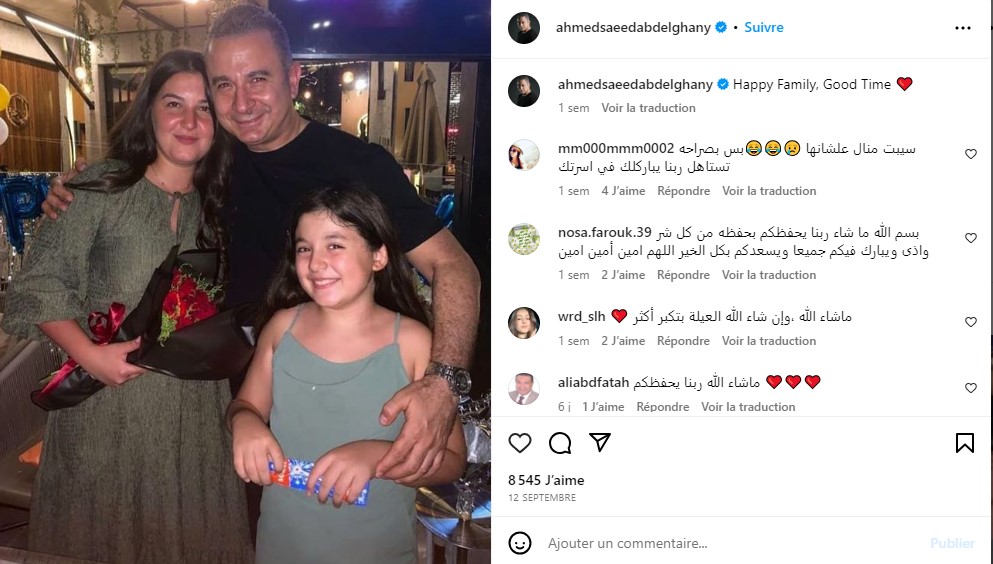Open the comment bubble icon
993x564 pixels.
click(560, 442)
